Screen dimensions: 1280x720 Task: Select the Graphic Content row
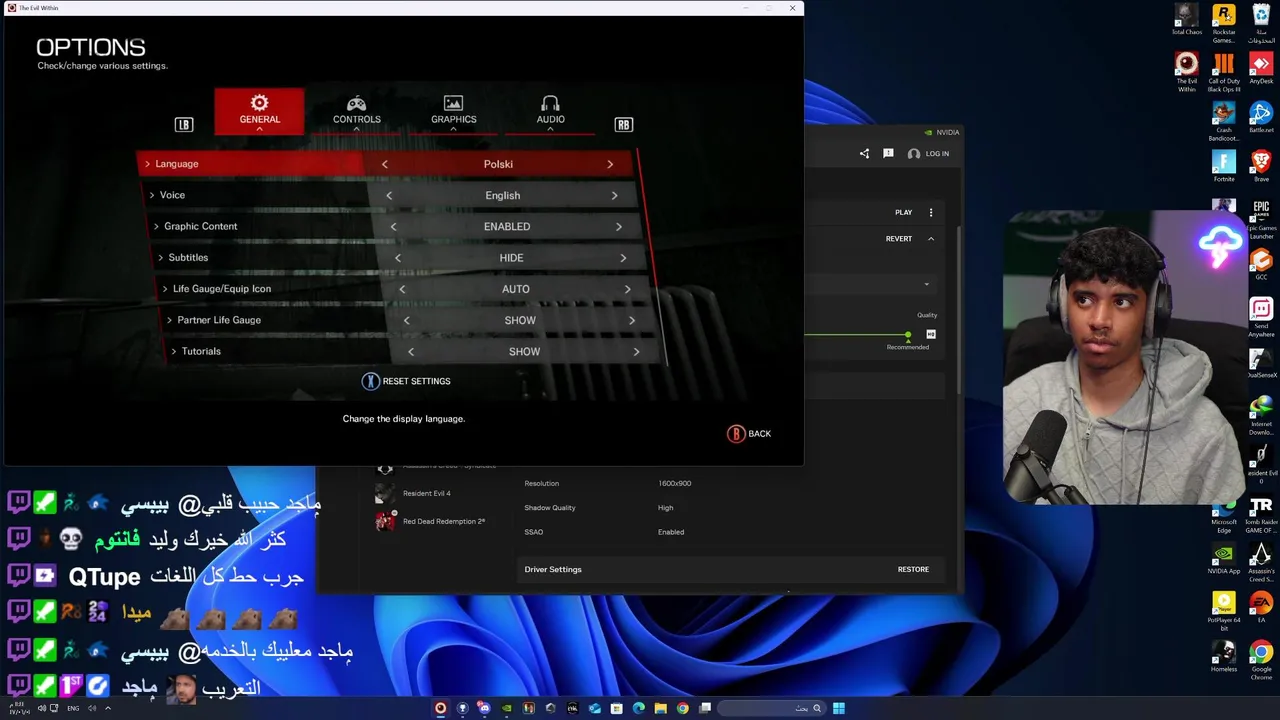point(396,226)
